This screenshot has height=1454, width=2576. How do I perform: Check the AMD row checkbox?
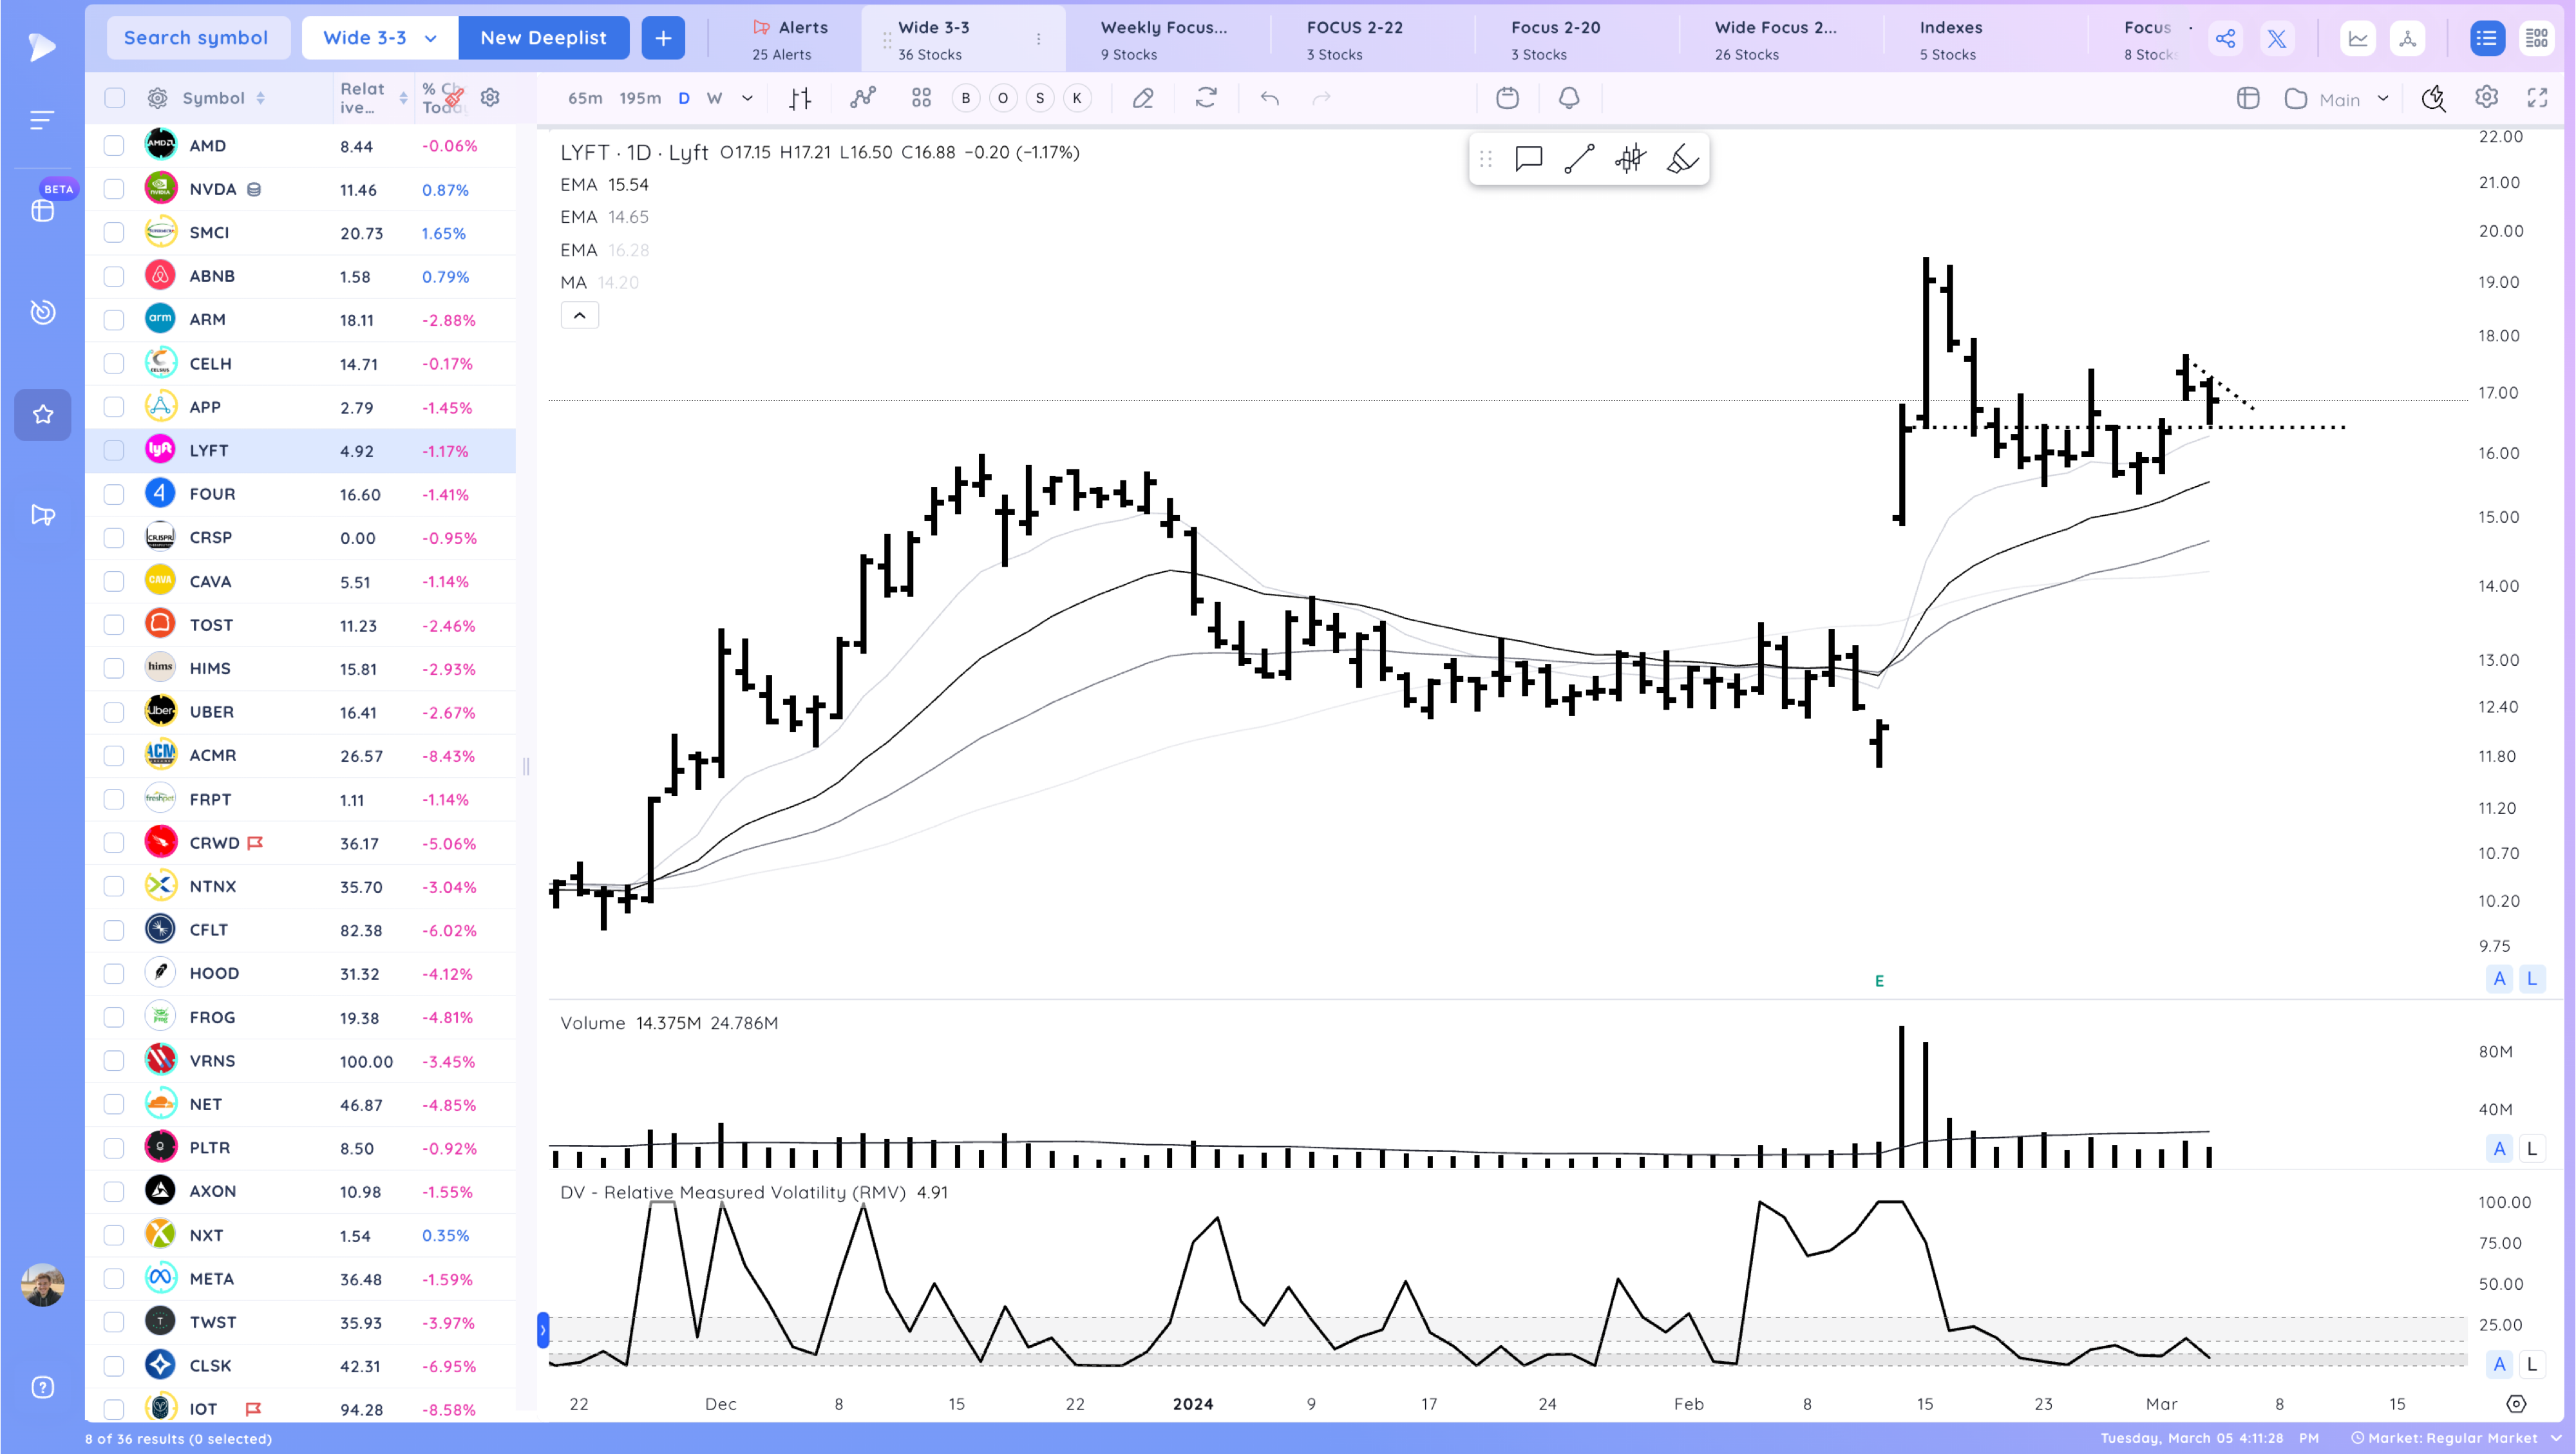pyautogui.click(x=114, y=145)
